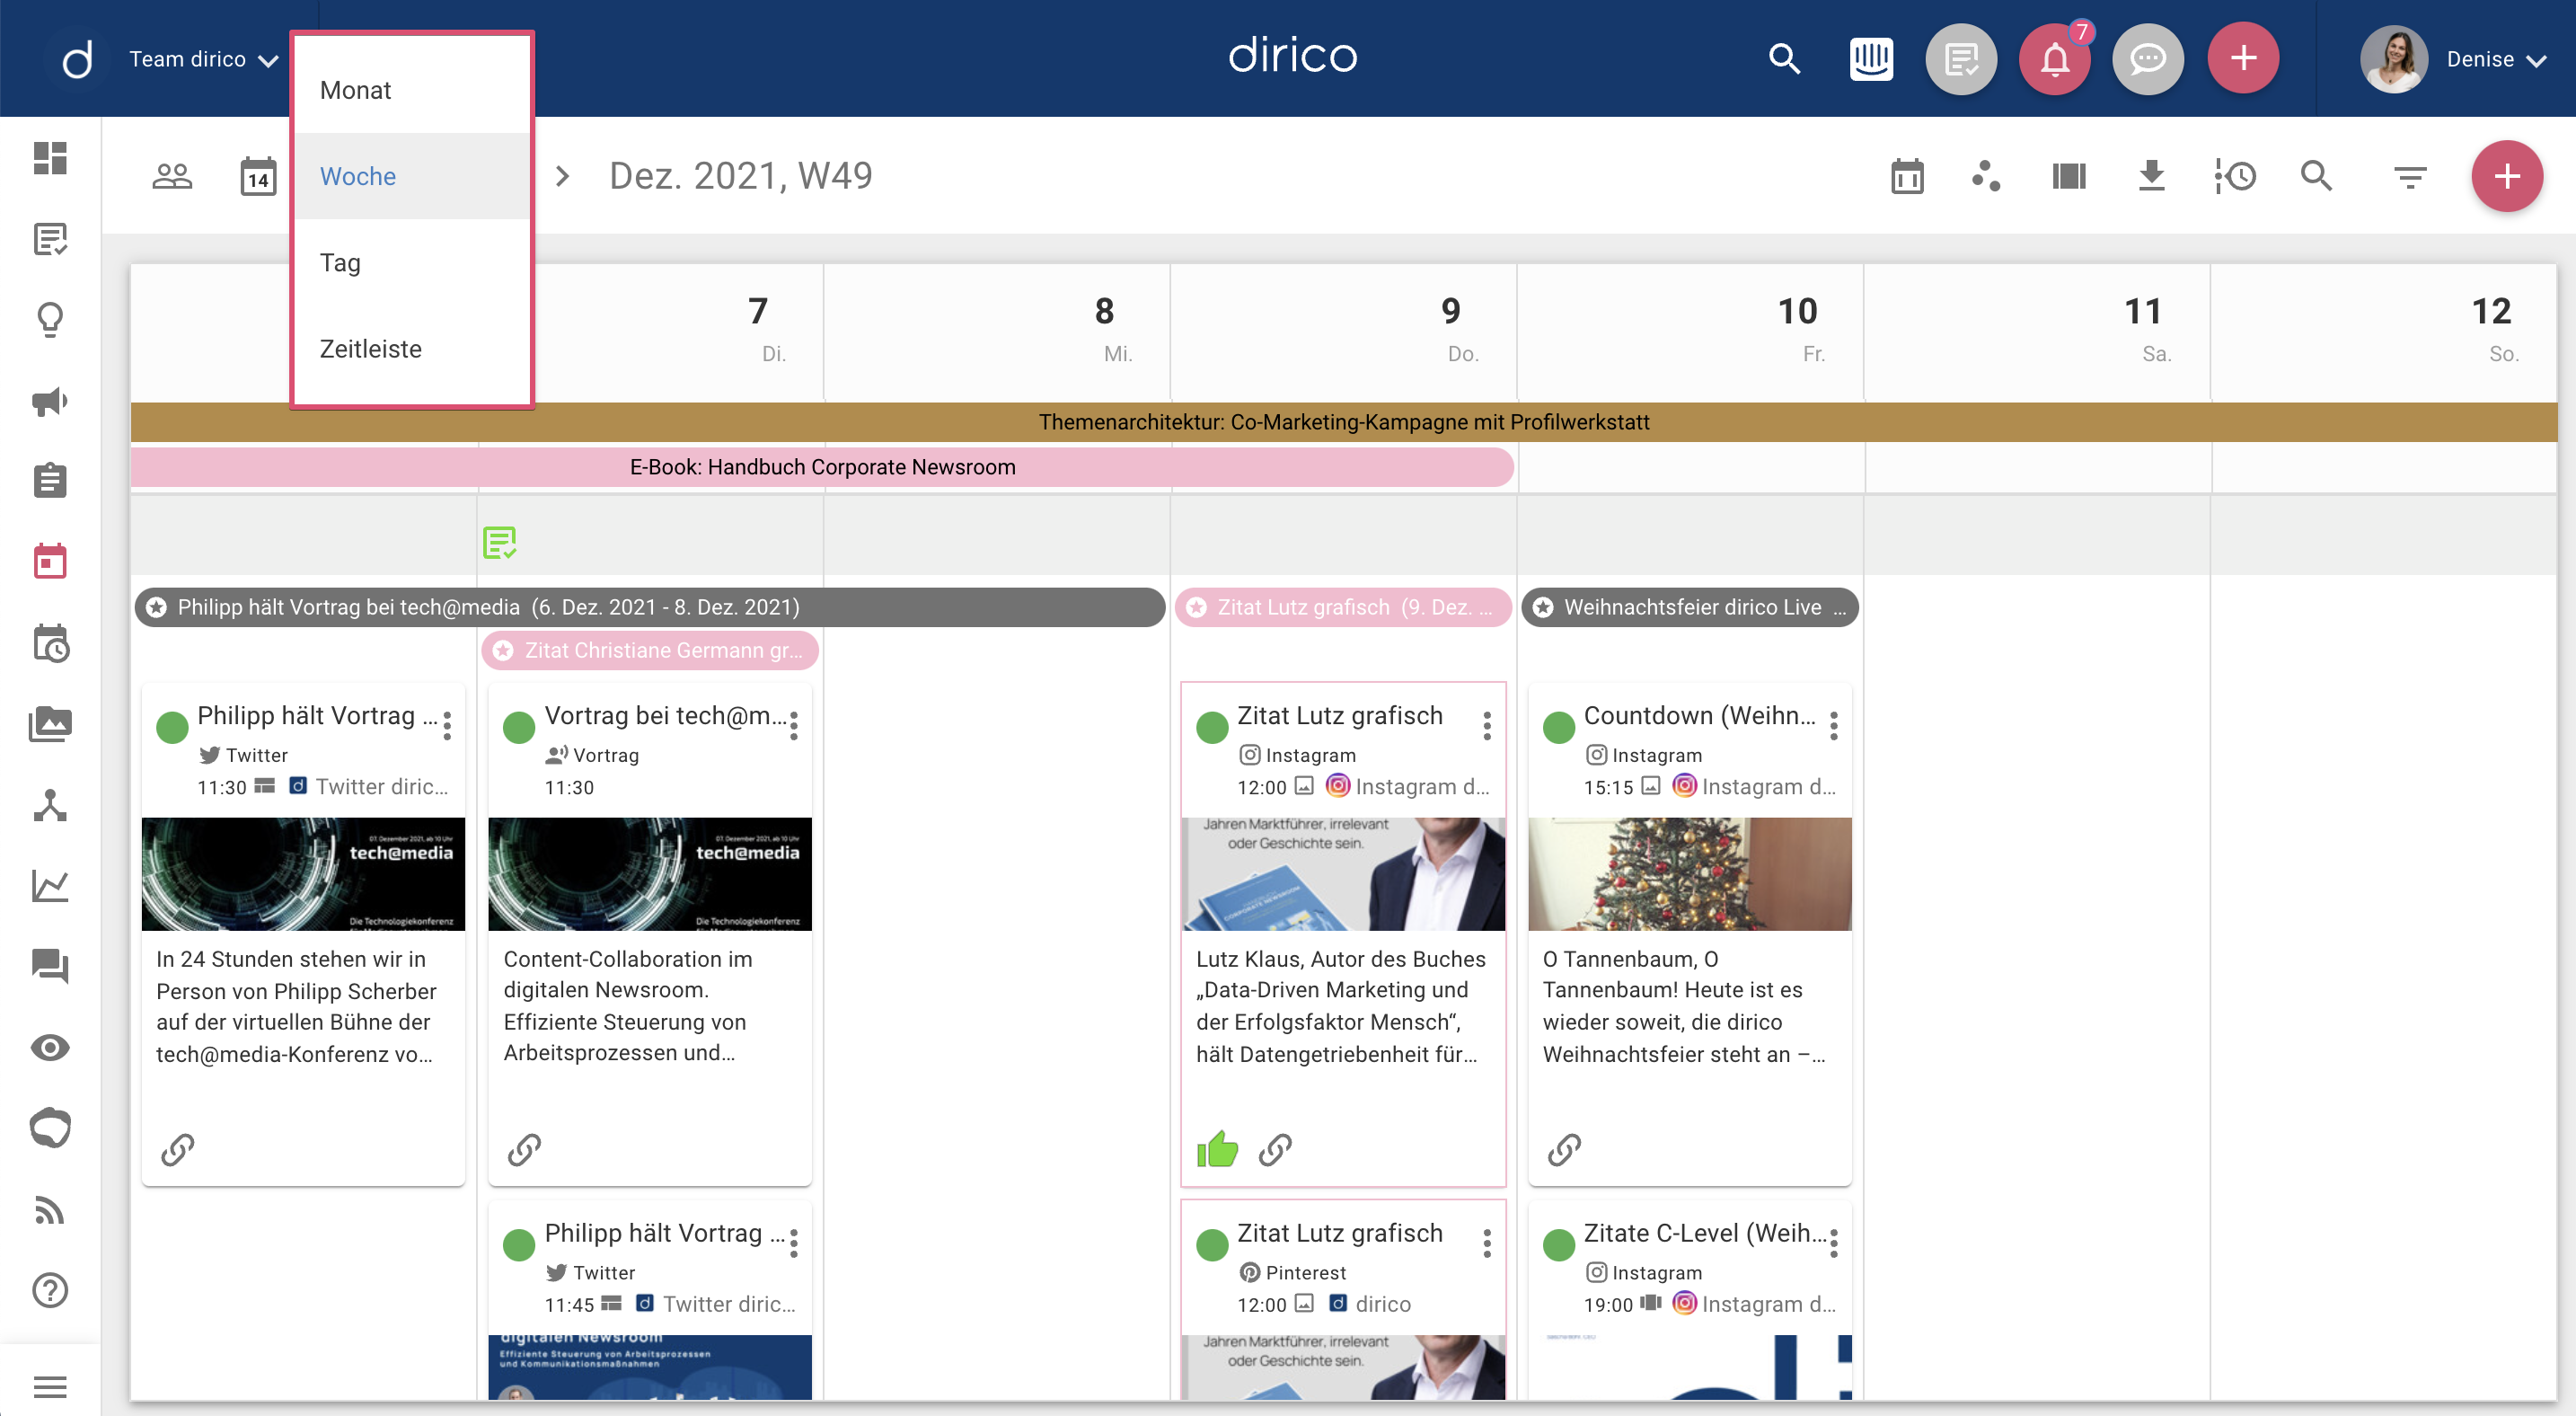Open the tasks checklist sidebar icon
The width and height of the screenshot is (2576, 1416).
pos(50,239)
